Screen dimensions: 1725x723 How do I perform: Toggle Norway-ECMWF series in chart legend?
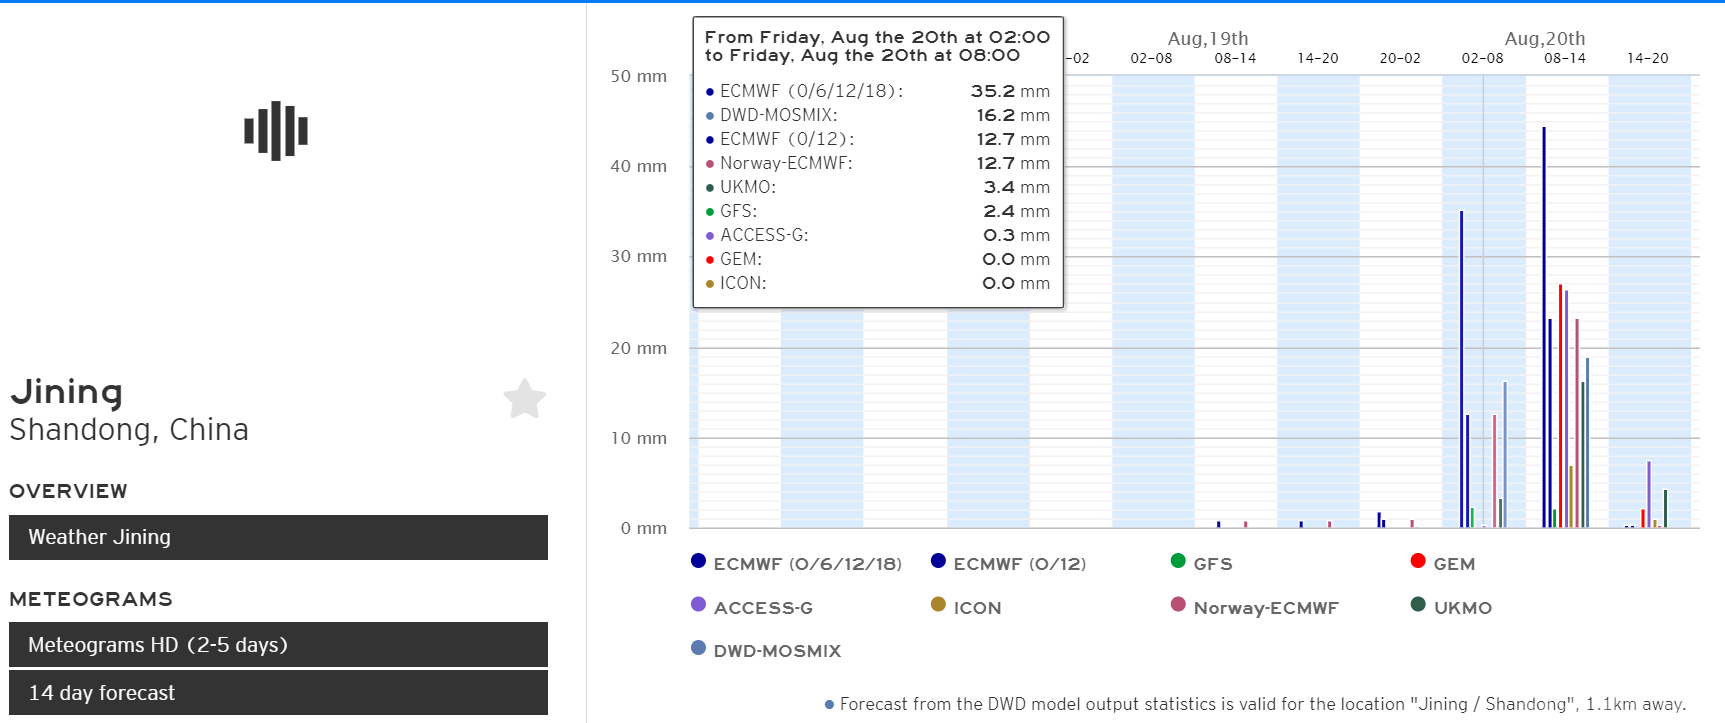coord(1255,607)
